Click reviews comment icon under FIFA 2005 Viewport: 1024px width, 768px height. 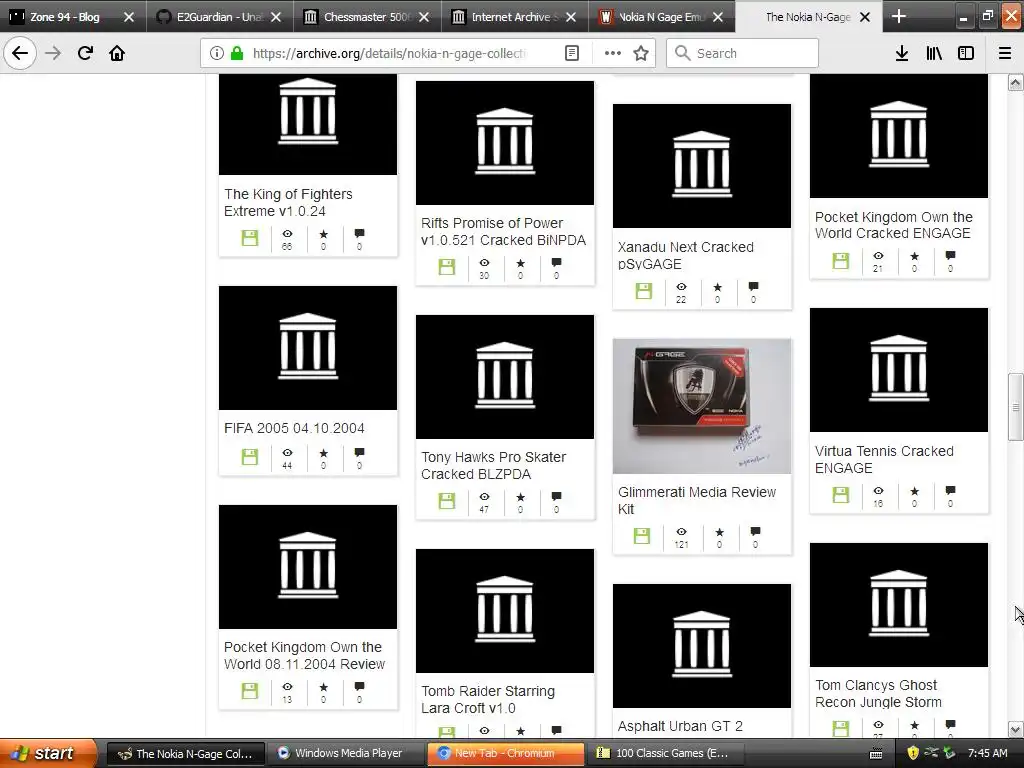tap(359, 453)
